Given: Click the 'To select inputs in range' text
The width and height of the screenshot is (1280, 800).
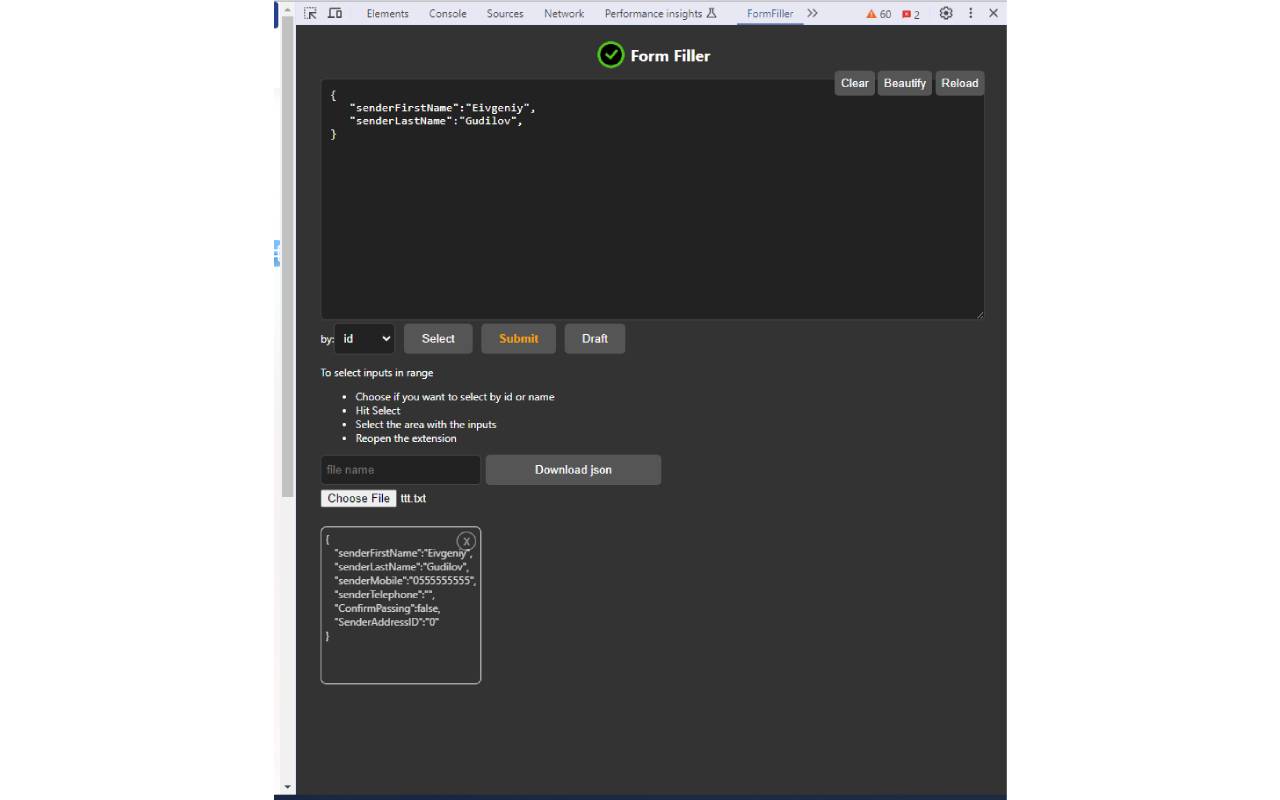Looking at the screenshot, I should click(x=377, y=373).
